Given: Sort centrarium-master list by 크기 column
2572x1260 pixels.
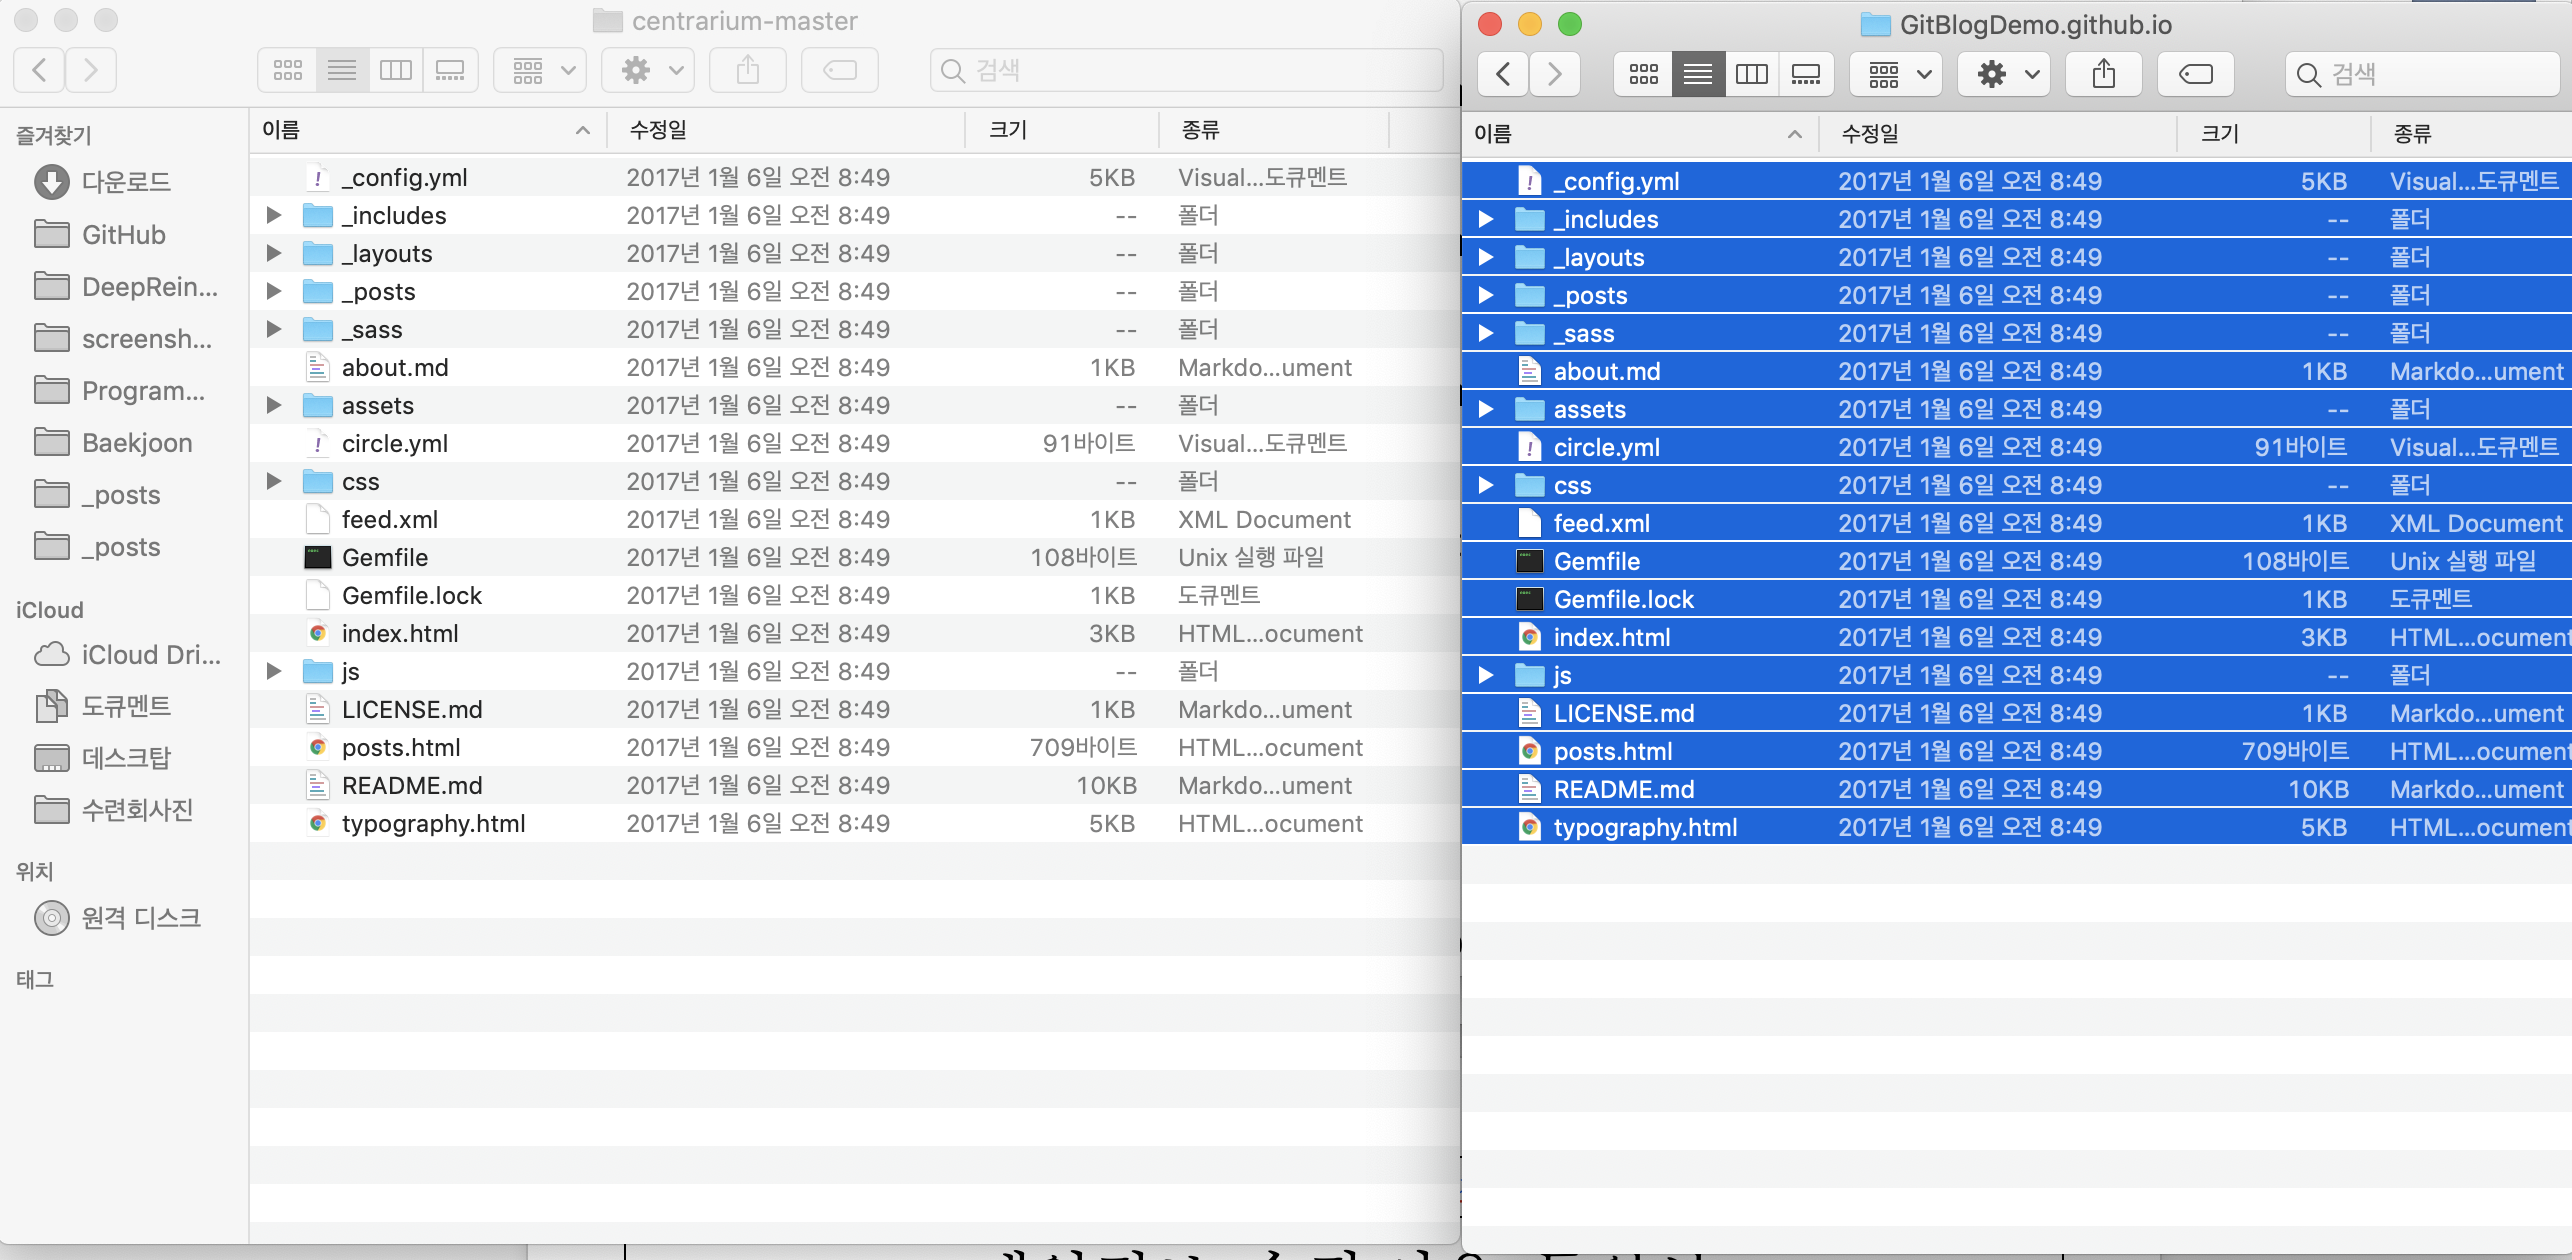Looking at the screenshot, I should [1008, 130].
